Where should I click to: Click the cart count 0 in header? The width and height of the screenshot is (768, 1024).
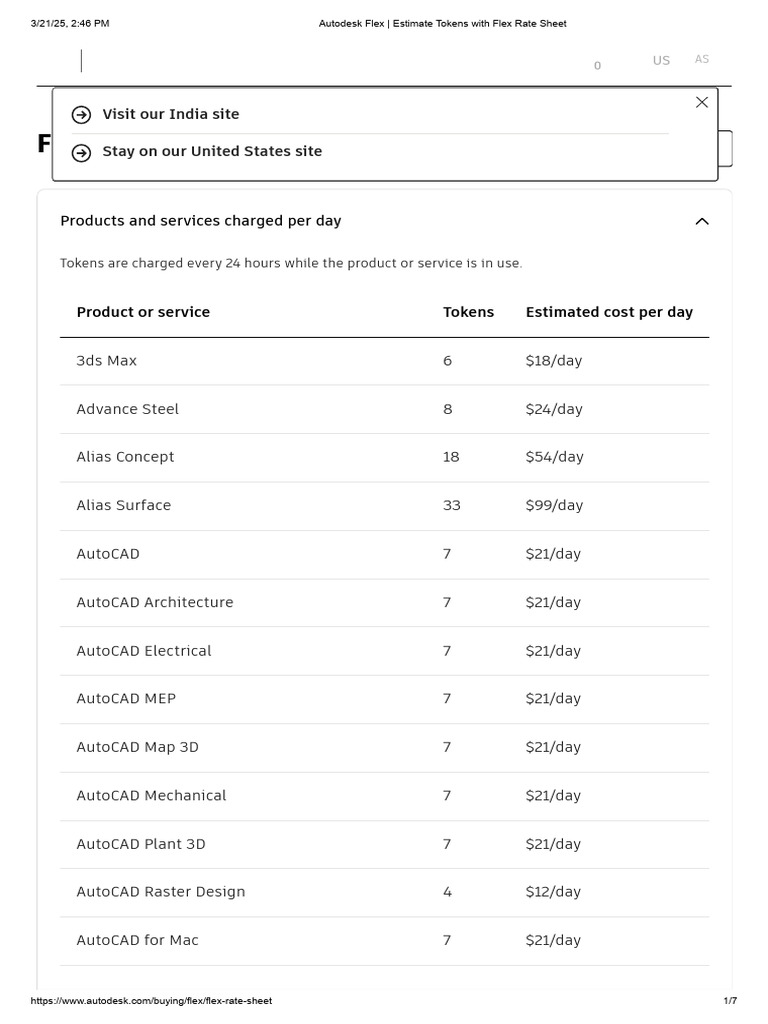click(597, 66)
